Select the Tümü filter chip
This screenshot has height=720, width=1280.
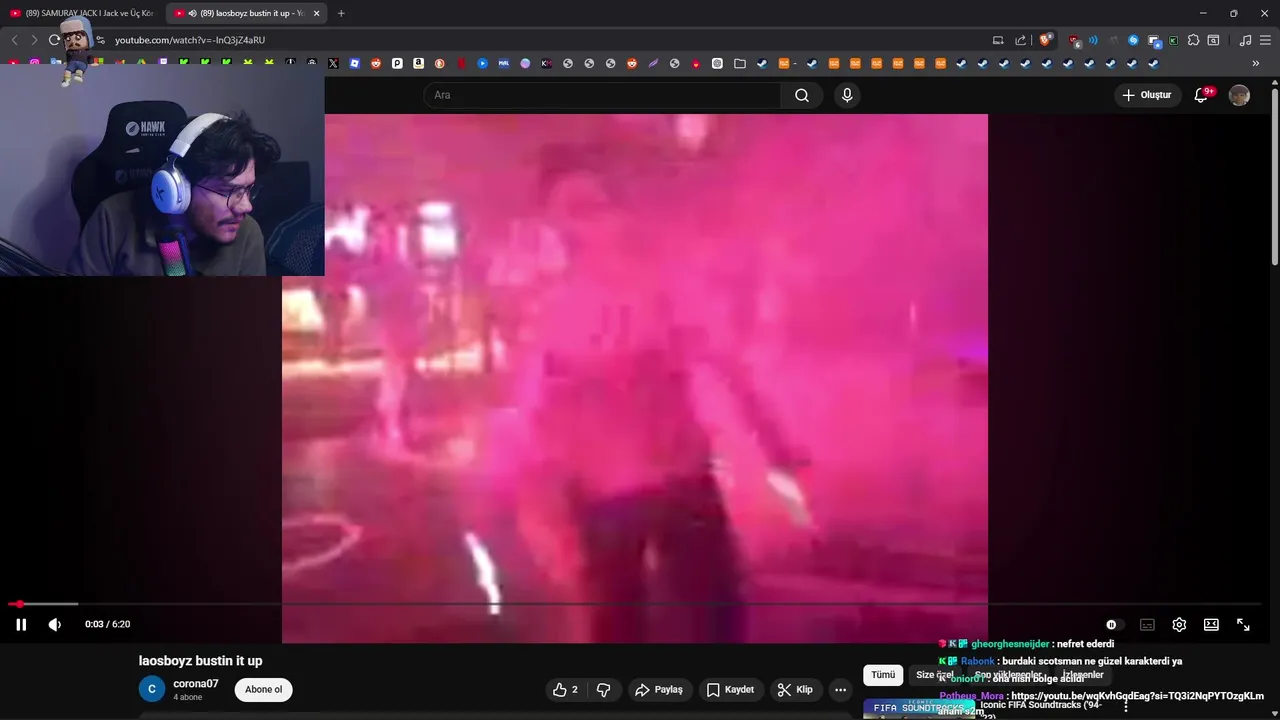(883, 675)
